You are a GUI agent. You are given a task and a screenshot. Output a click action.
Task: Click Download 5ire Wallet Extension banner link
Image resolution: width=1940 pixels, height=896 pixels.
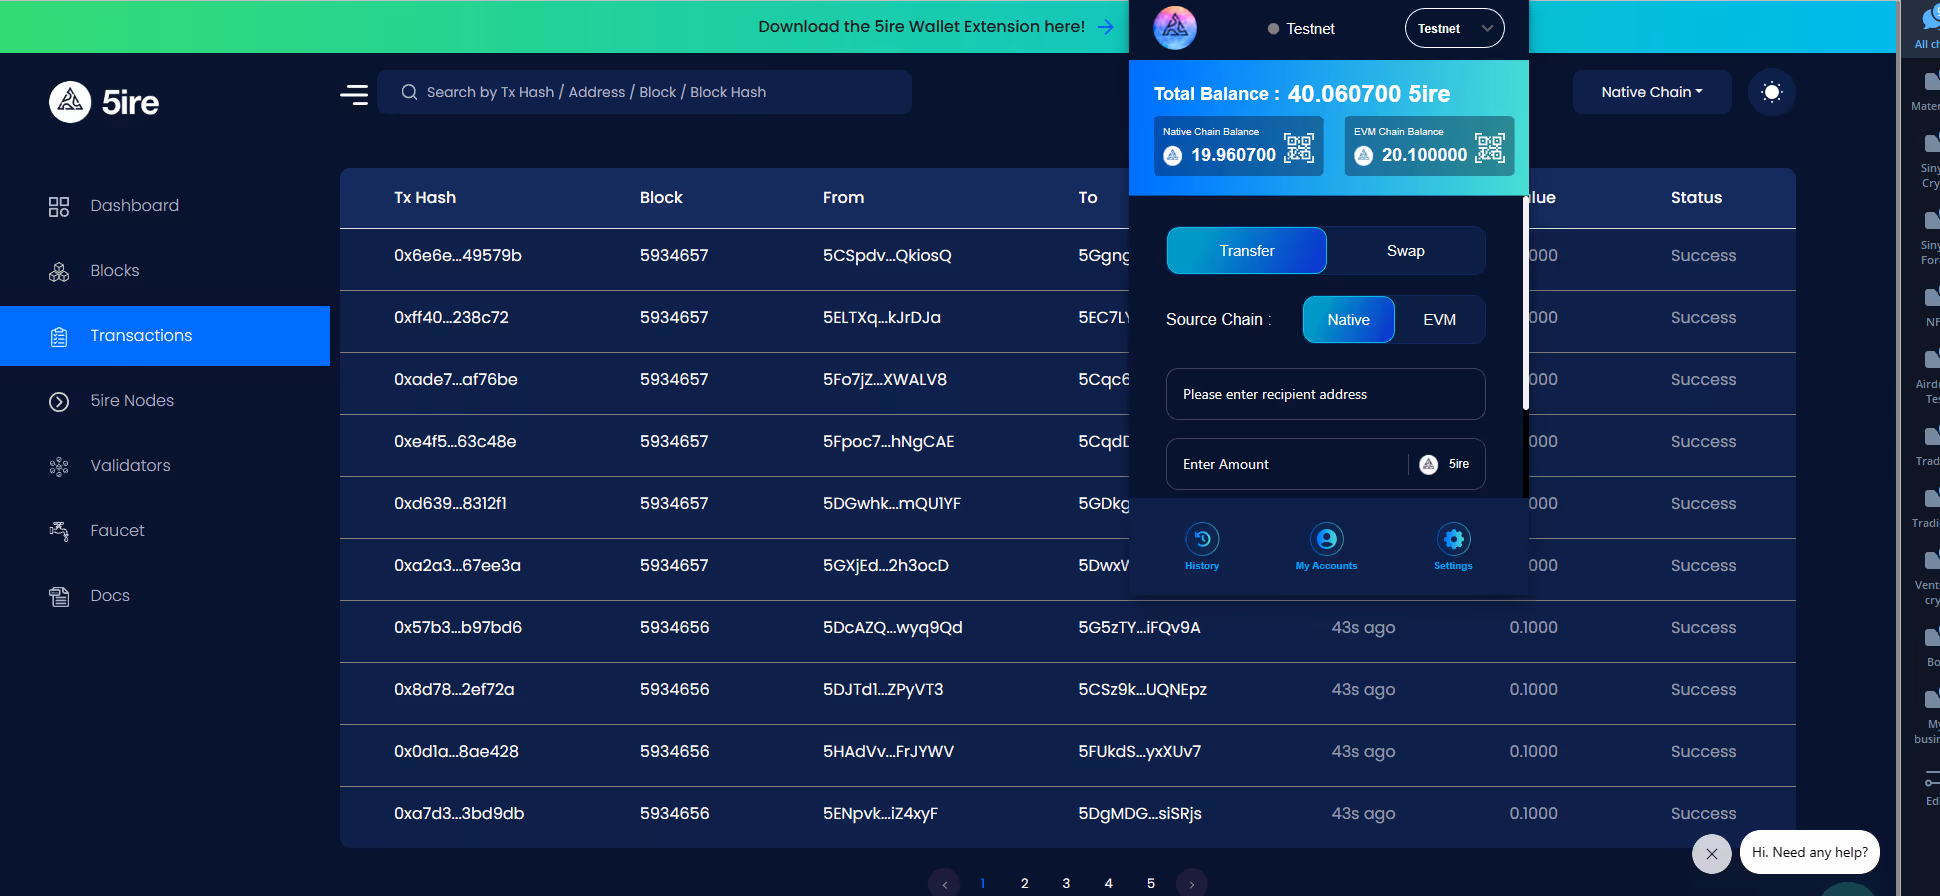935,27
